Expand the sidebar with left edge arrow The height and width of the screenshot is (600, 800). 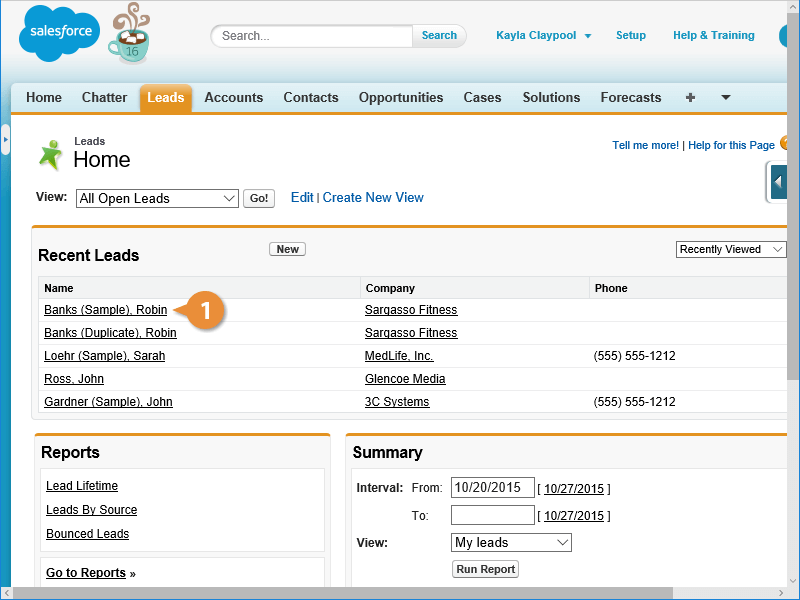point(5,139)
